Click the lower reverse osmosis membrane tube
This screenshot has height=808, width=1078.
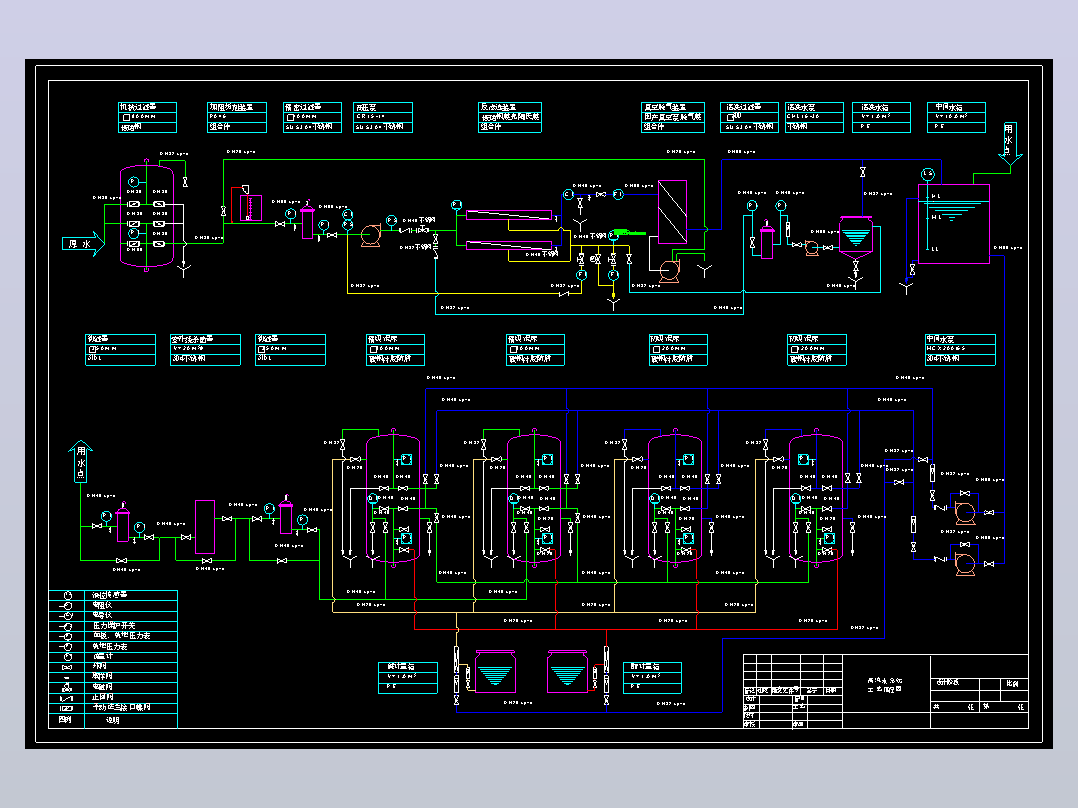509,245
